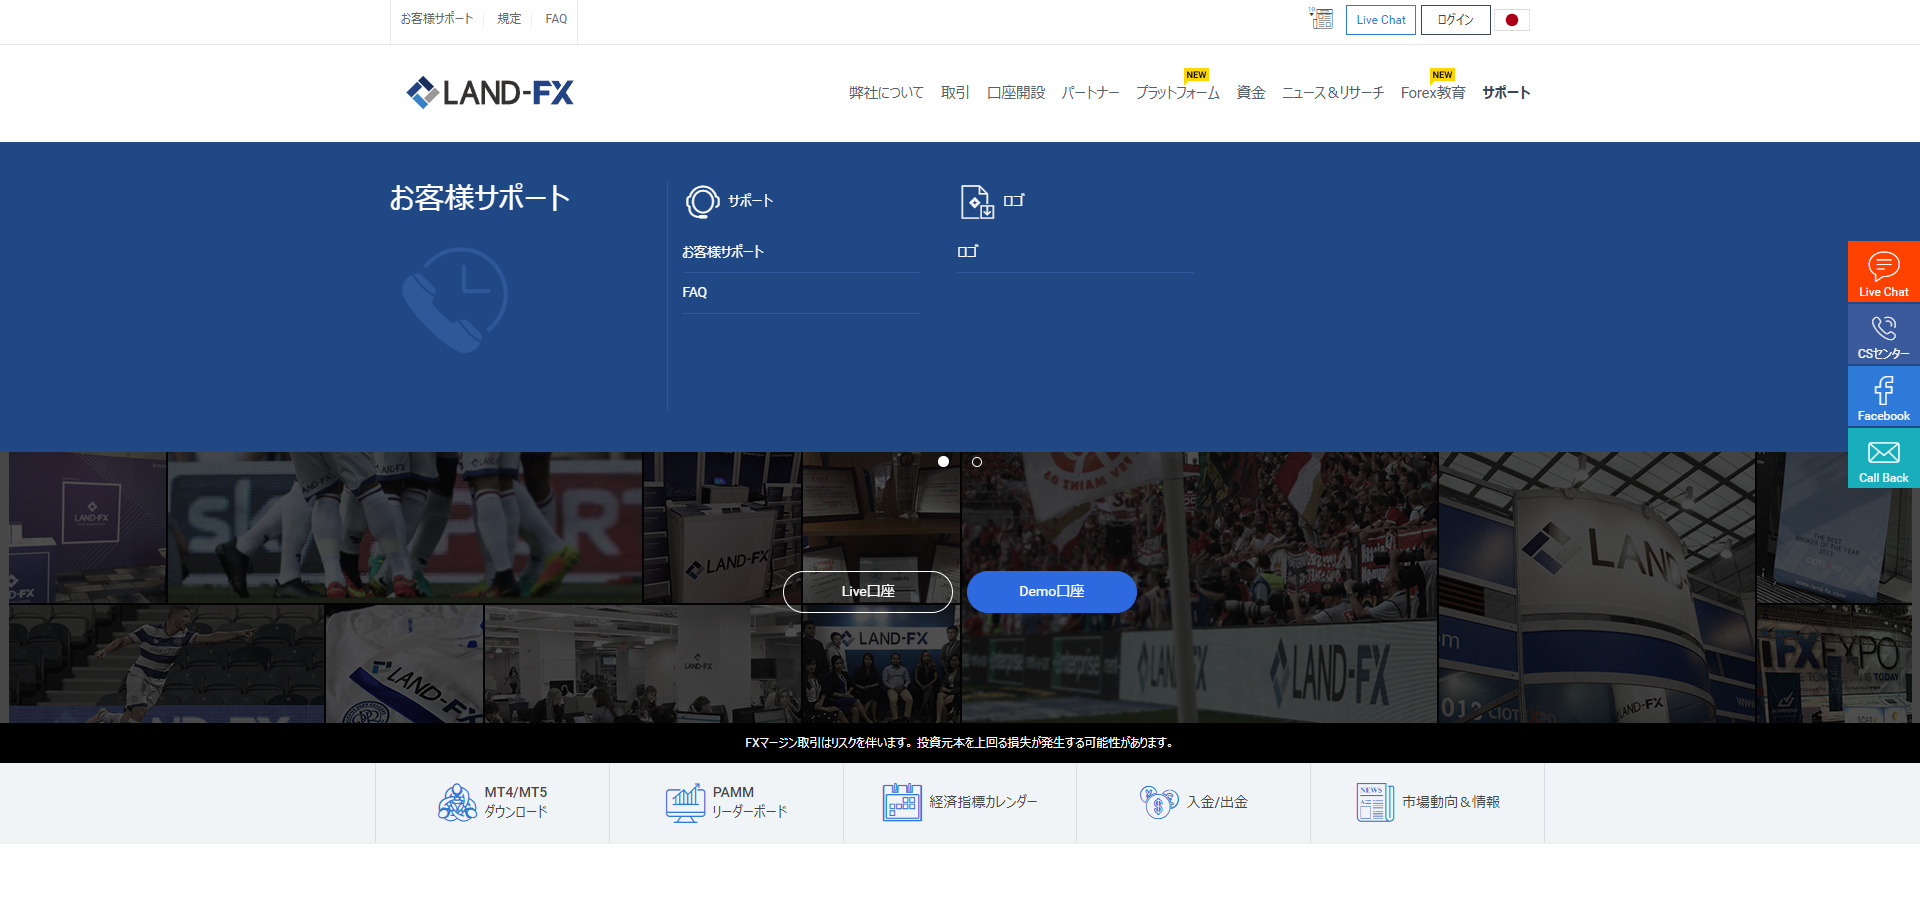Open LAND-FX Facebook page icon
This screenshot has width=1920, height=901.
click(x=1883, y=391)
